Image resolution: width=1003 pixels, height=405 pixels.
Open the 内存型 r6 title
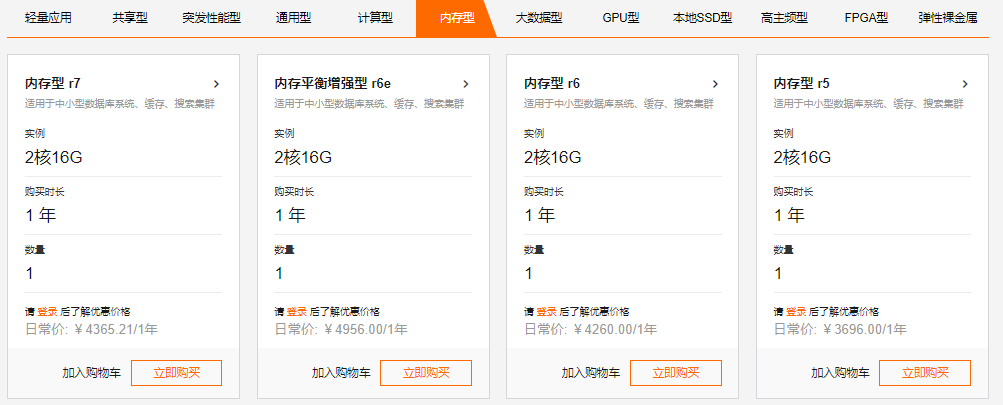click(x=552, y=84)
